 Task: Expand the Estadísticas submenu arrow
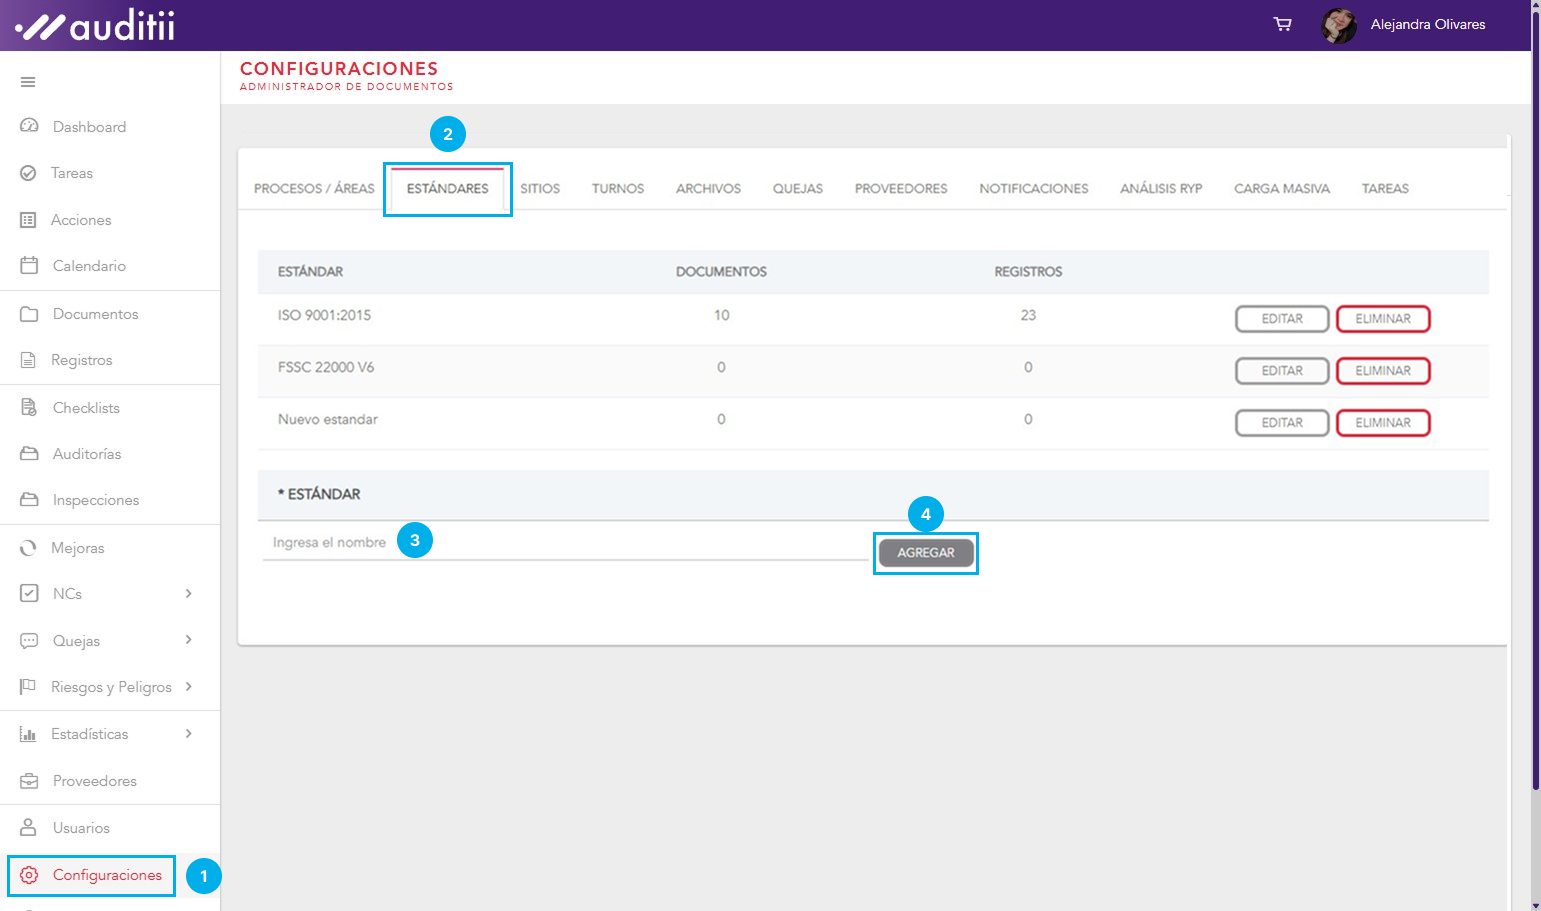[189, 734]
